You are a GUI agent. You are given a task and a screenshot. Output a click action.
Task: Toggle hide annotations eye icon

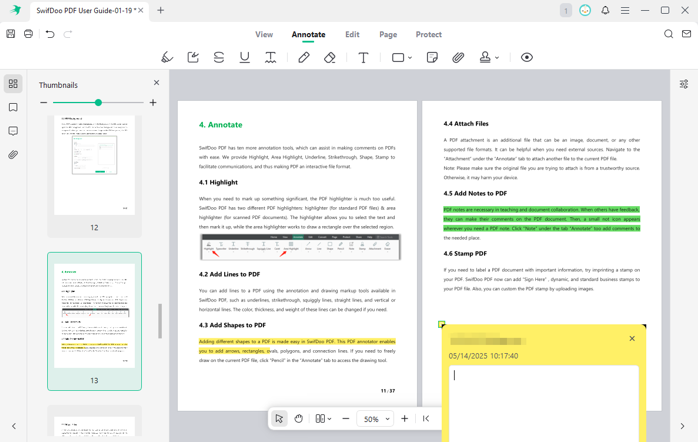coord(527,57)
